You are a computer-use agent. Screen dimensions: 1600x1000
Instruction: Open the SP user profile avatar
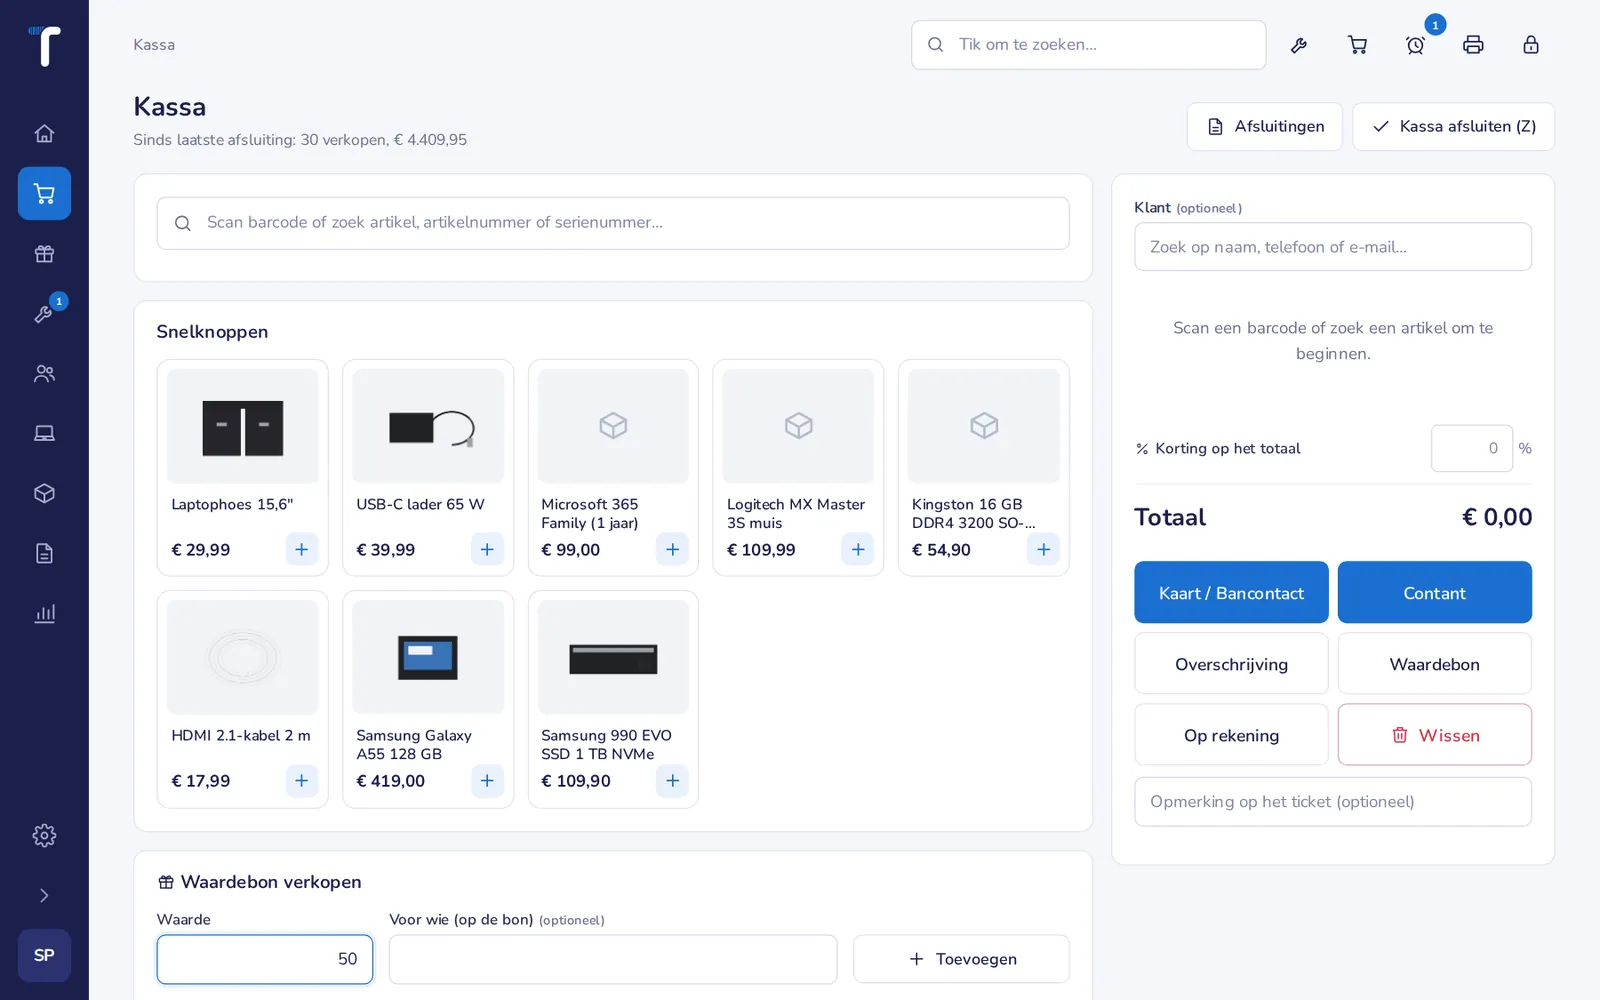click(x=44, y=955)
